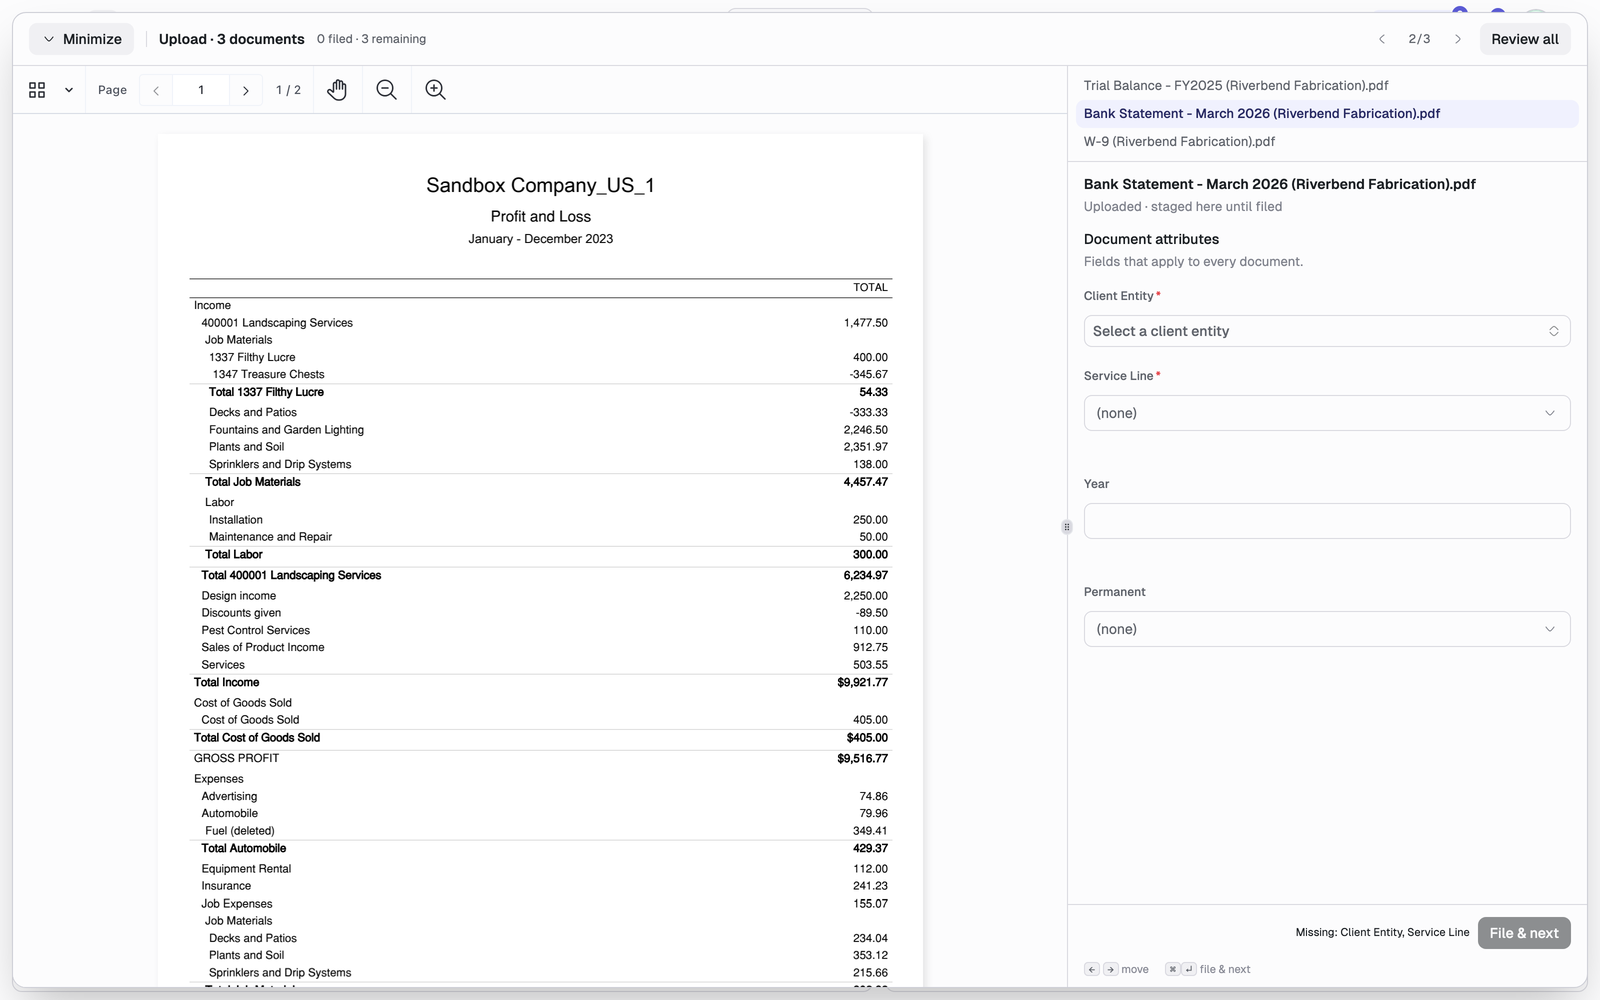
Task: Select the hand pan tool
Action: [337, 90]
